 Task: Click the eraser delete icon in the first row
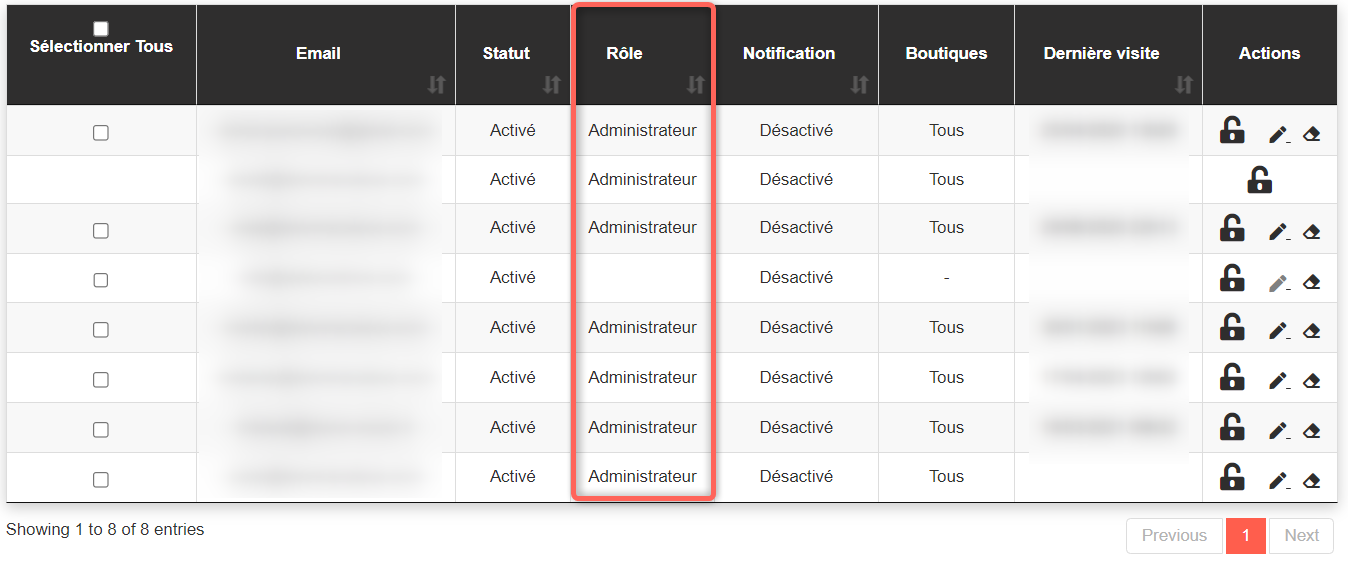click(1312, 134)
